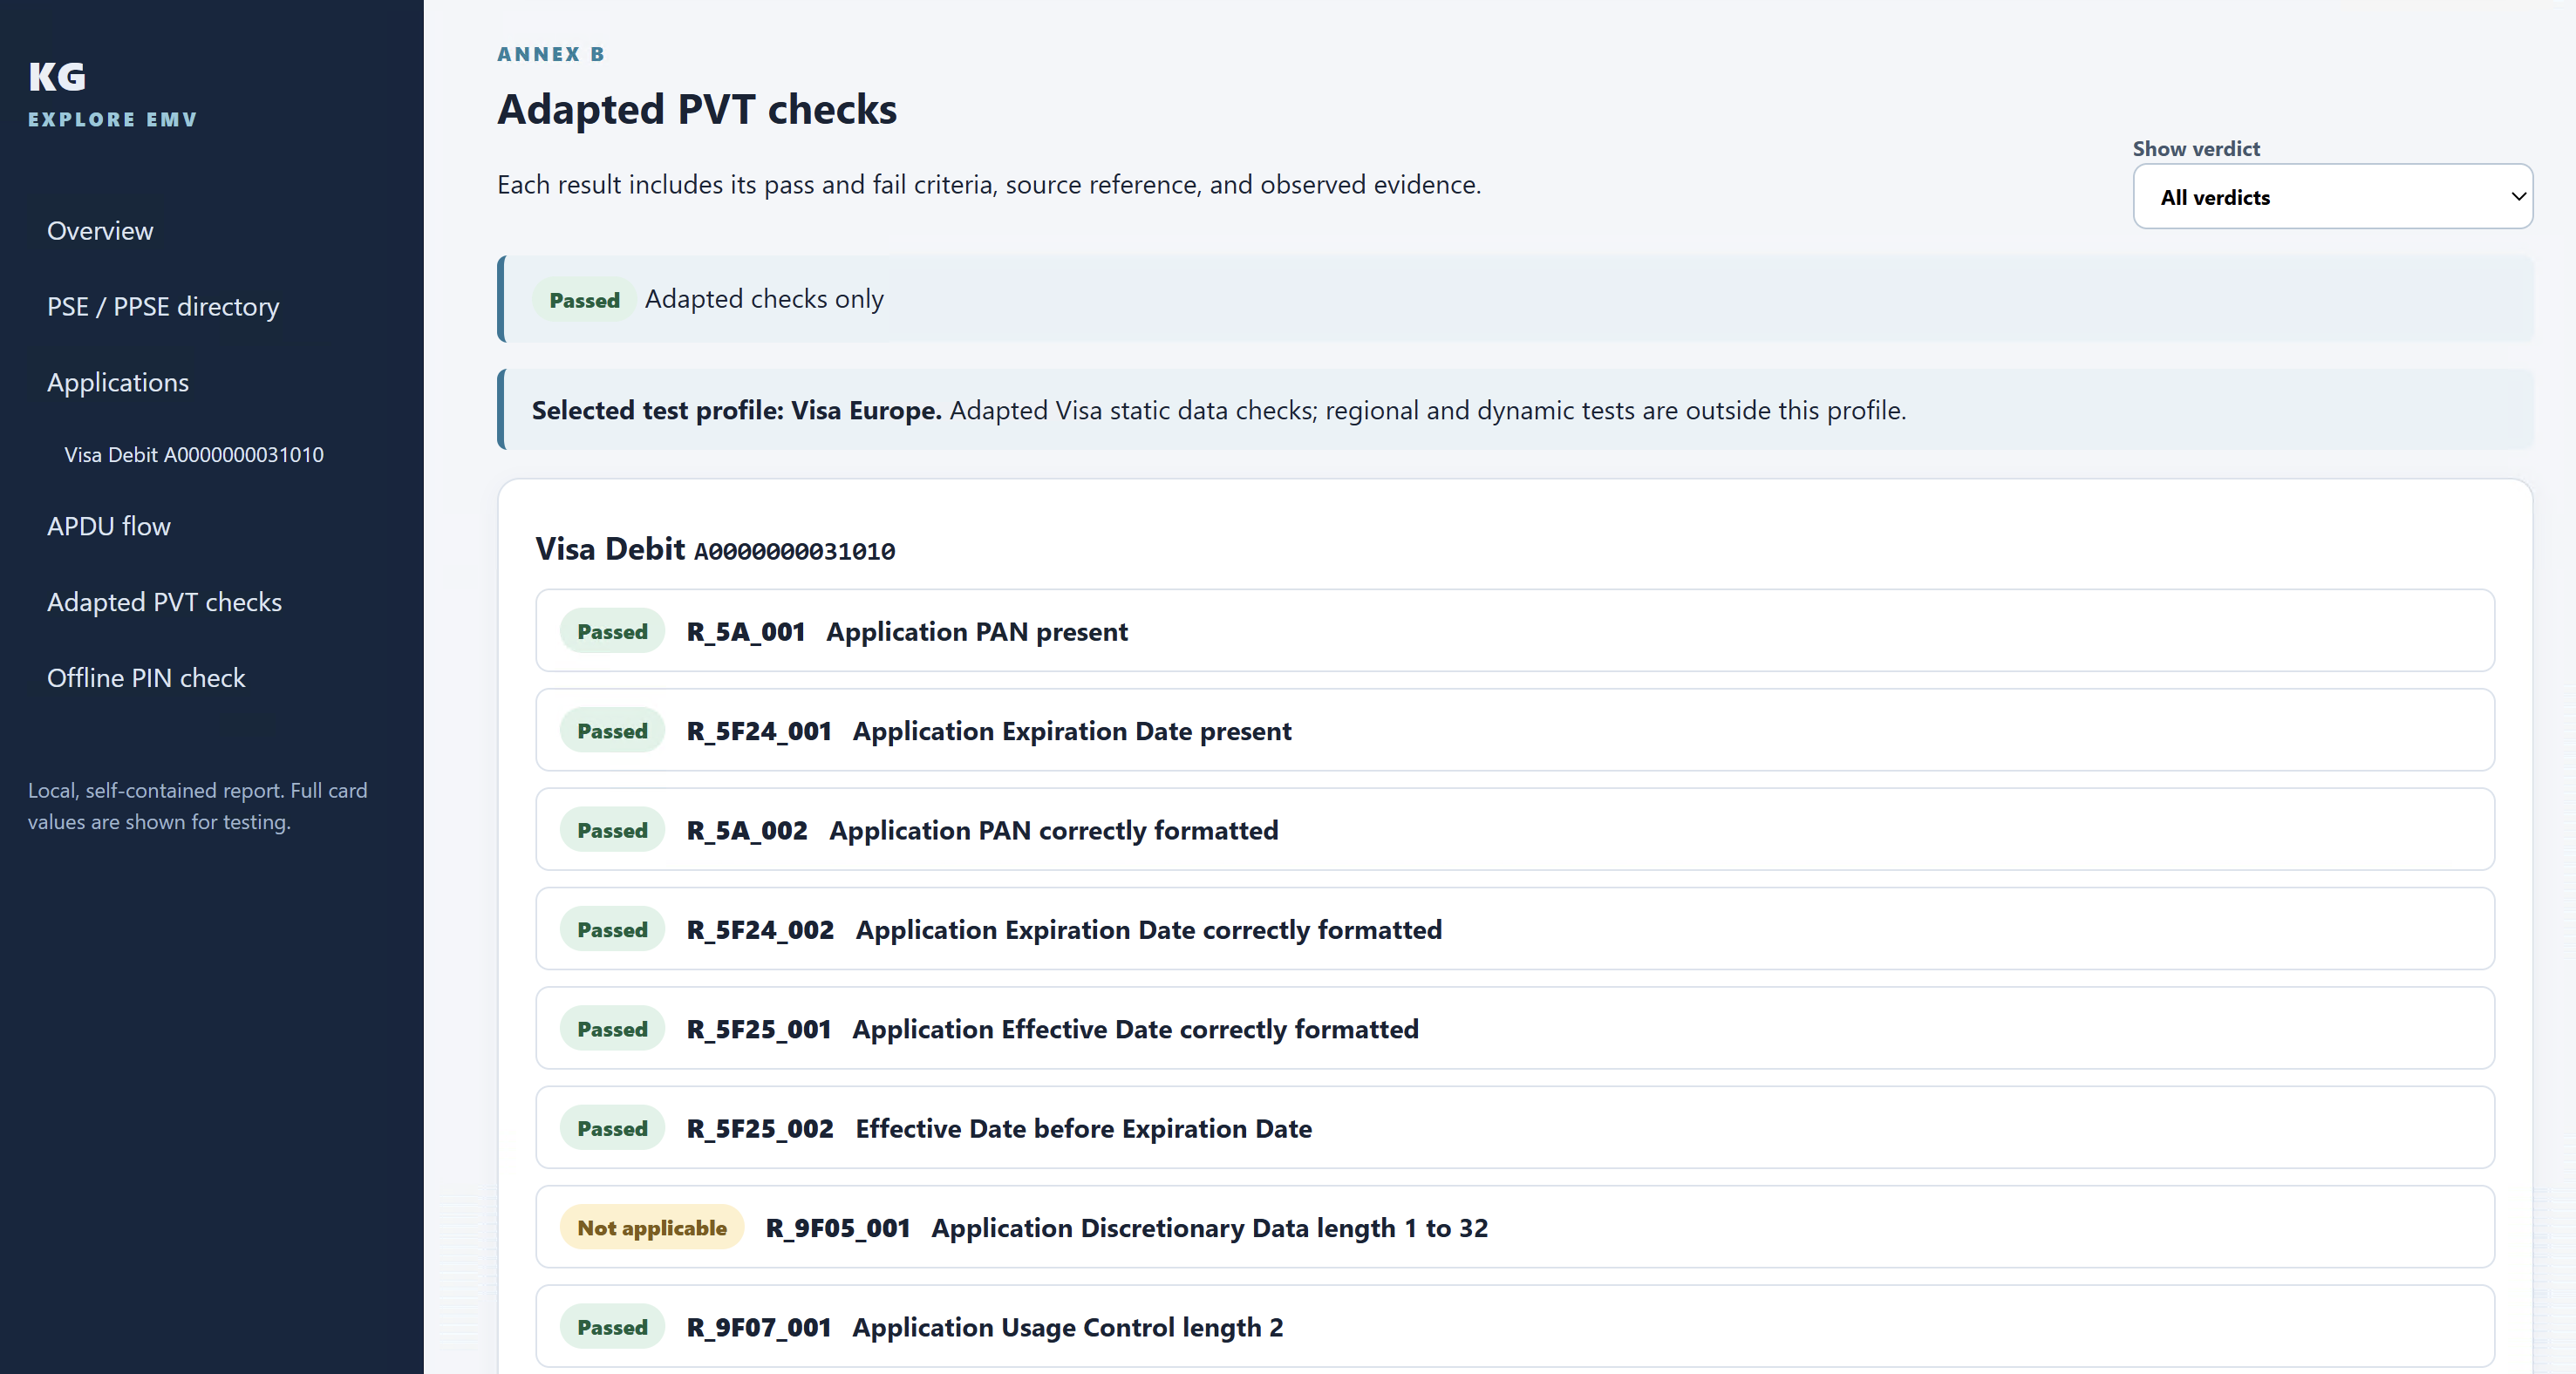Click the Visa Debit A0000000031010 card heading
The width and height of the screenshot is (2576, 1374).
pyautogui.click(x=715, y=549)
